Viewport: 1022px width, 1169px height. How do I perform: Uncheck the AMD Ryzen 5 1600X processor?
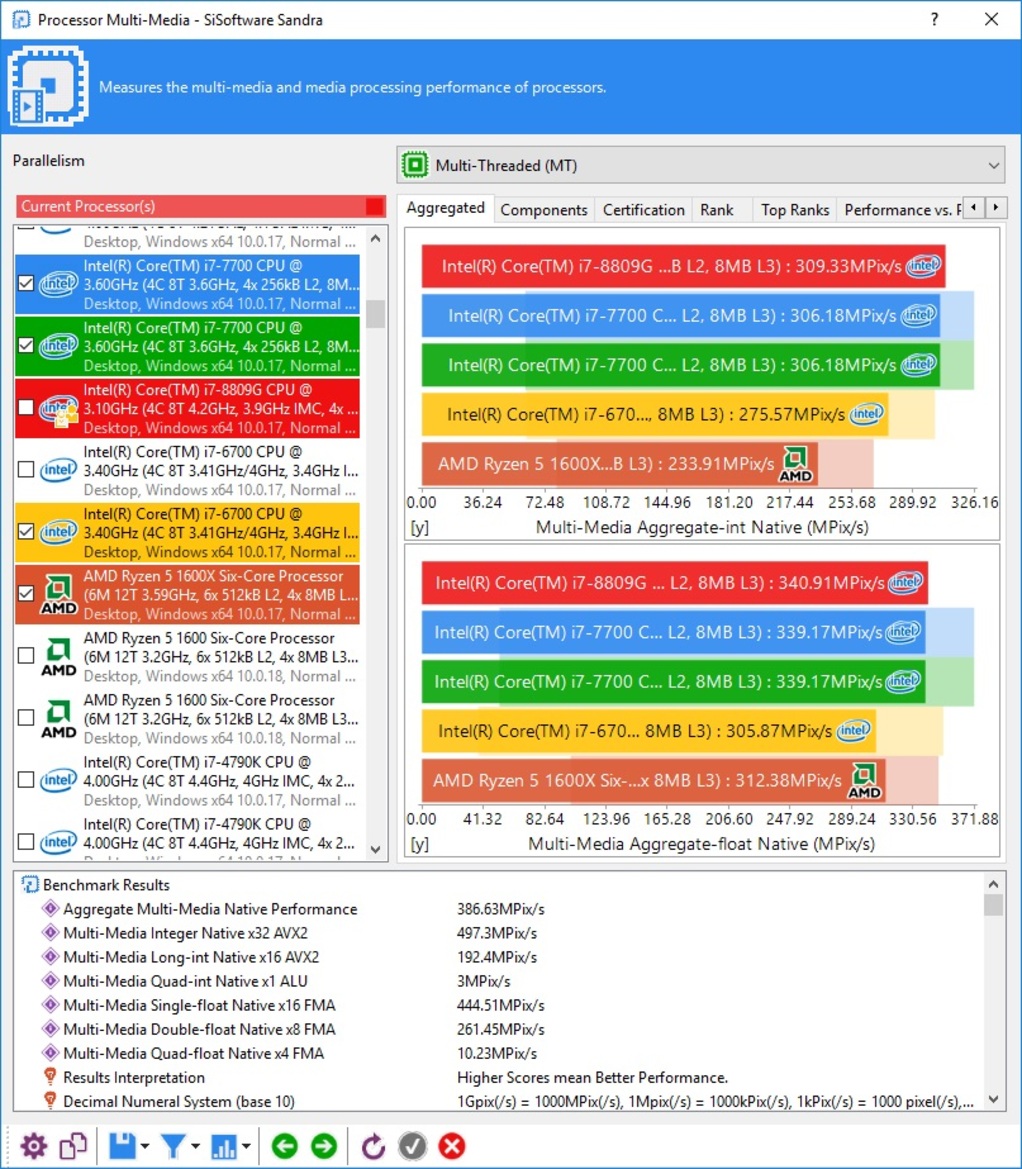click(26, 593)
